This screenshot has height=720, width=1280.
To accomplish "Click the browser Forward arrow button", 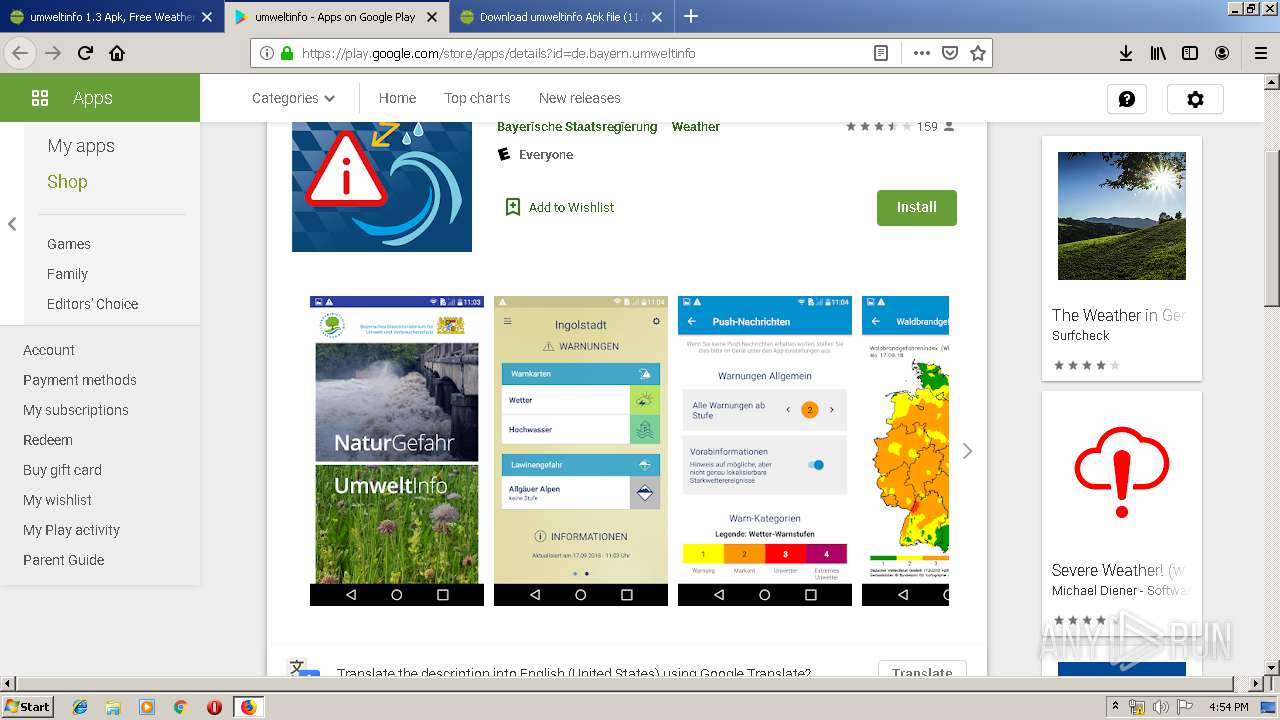I will [x=53, y=53].
